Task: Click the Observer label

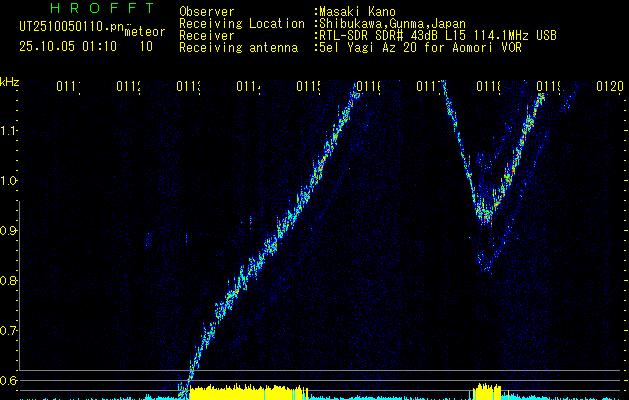Action: pos(207,12)
